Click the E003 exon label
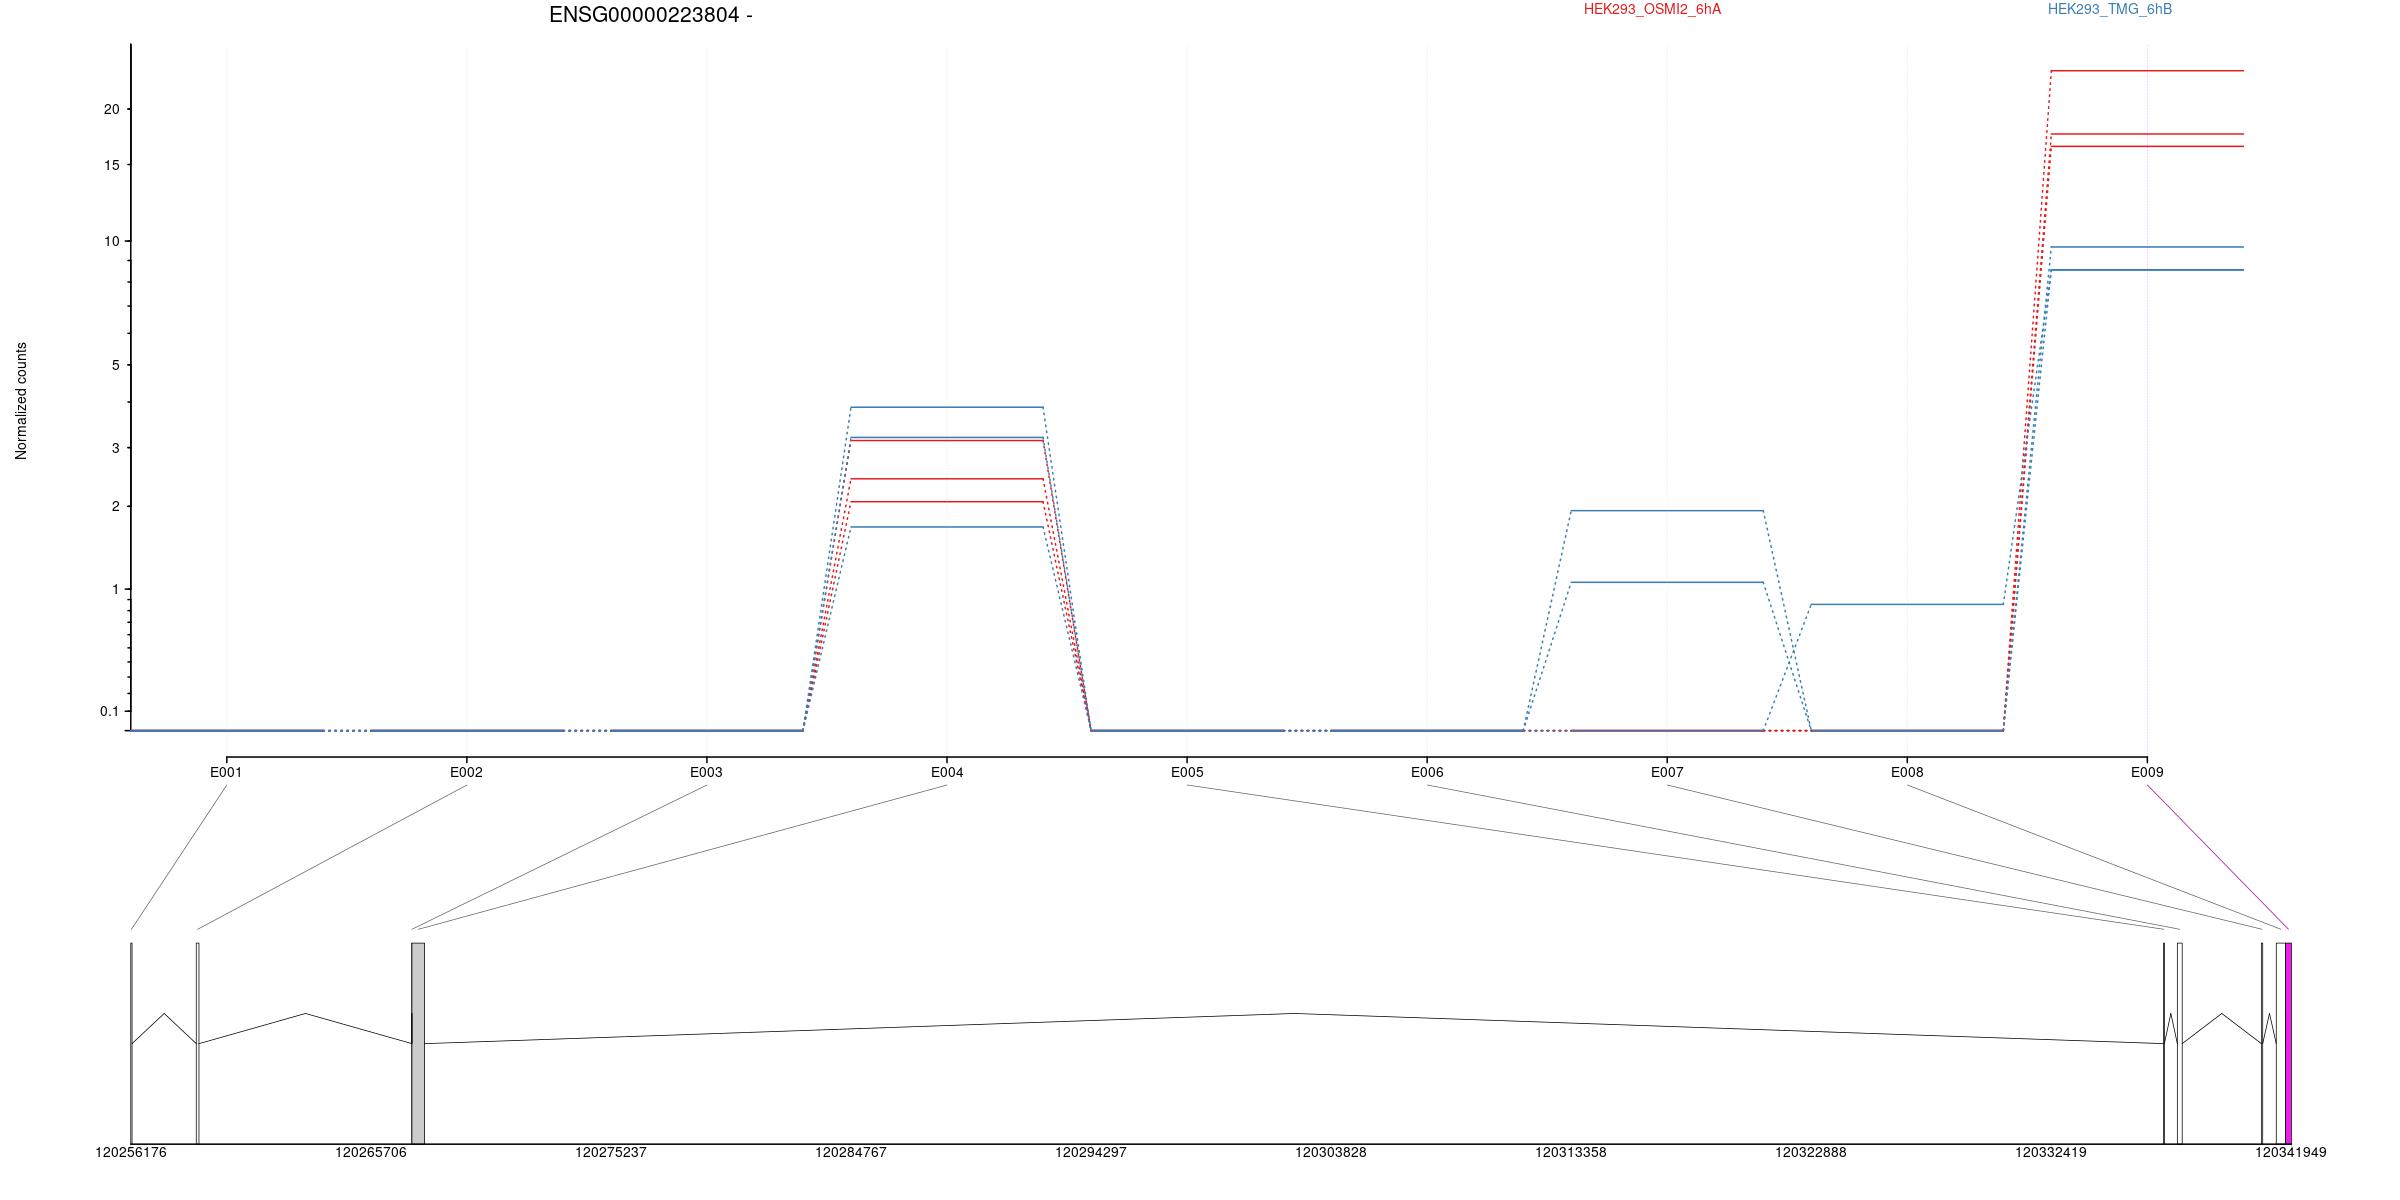Viewport: 2400px width, 1200px height. pyautogui.click(x=706, y=772)
